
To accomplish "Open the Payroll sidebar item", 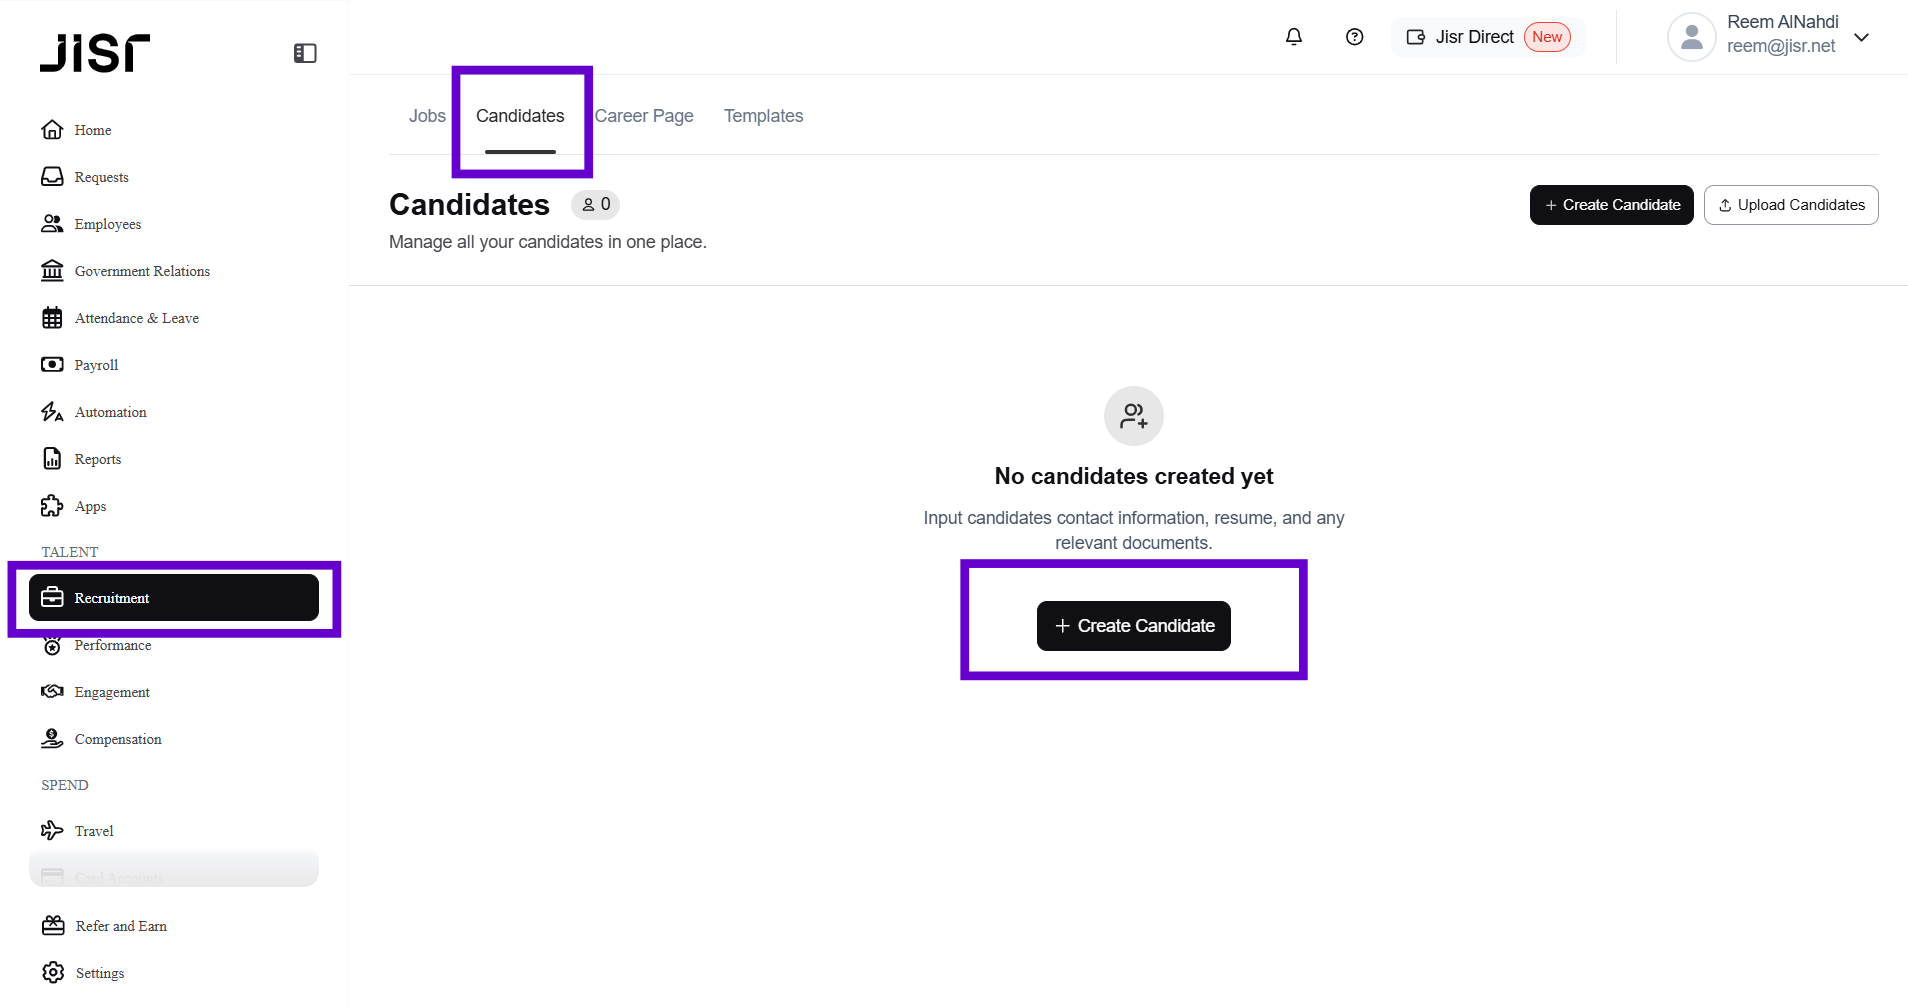I will tap(96, 365).
